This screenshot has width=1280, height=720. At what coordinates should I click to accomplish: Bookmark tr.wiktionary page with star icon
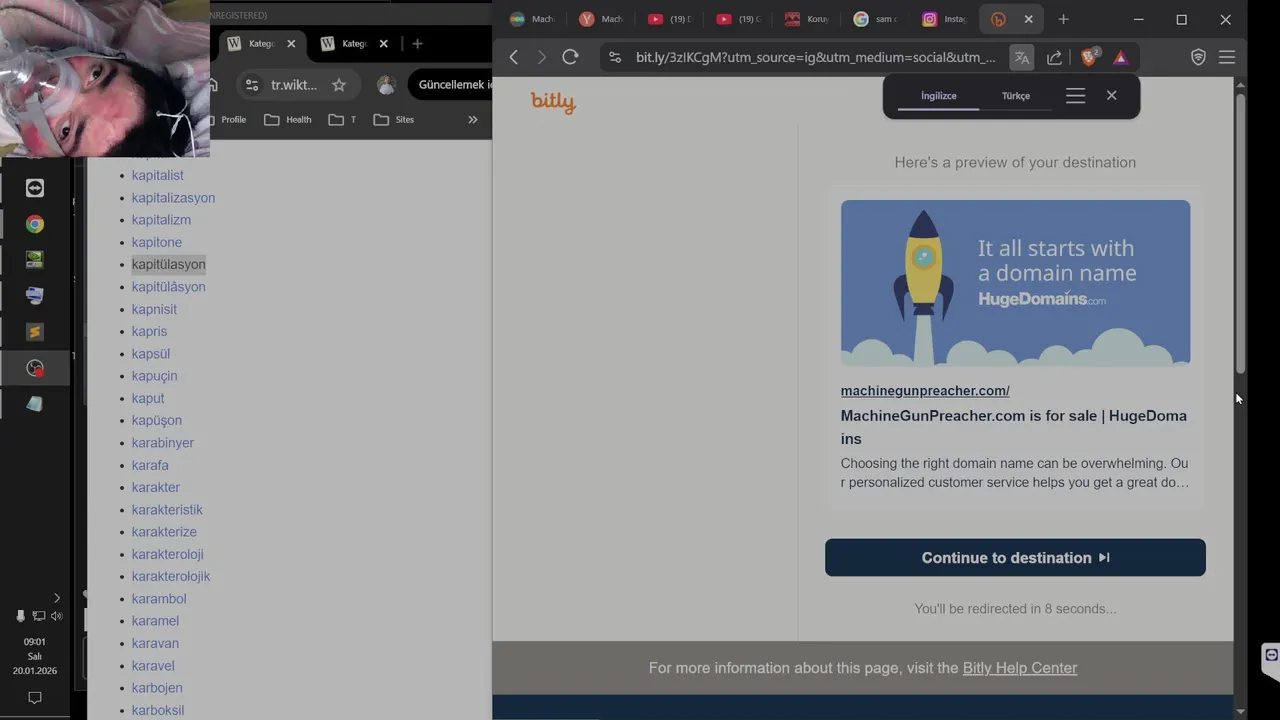coord(339,85)
